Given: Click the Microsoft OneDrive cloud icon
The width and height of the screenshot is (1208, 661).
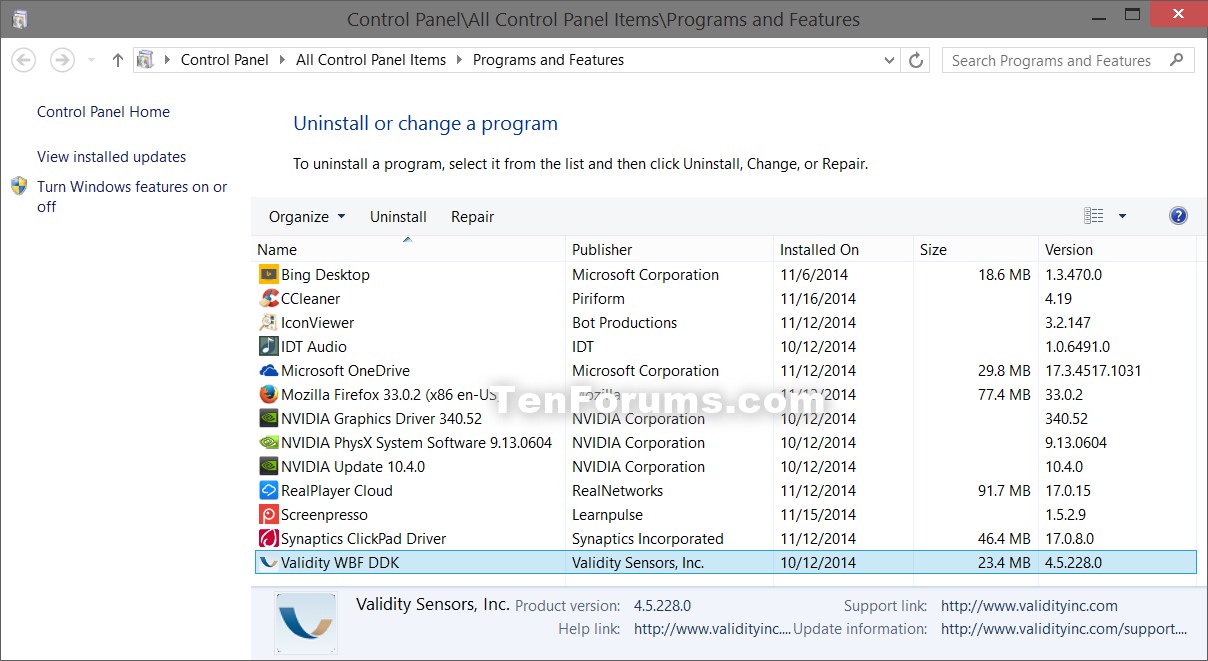Looking at the screenshot, I should pos(268,370).
